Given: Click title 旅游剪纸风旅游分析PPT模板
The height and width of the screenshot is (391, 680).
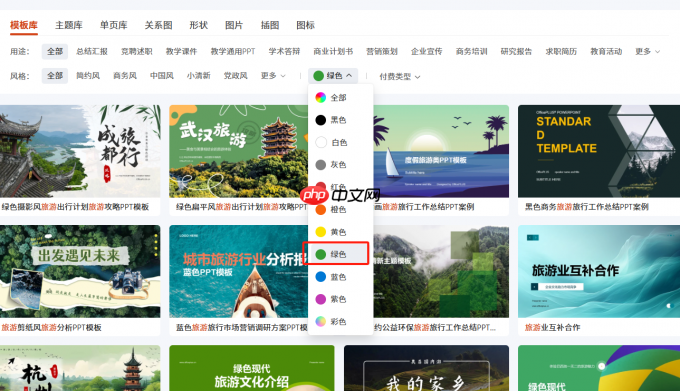Looking at the screenshot, I should 52,327.
